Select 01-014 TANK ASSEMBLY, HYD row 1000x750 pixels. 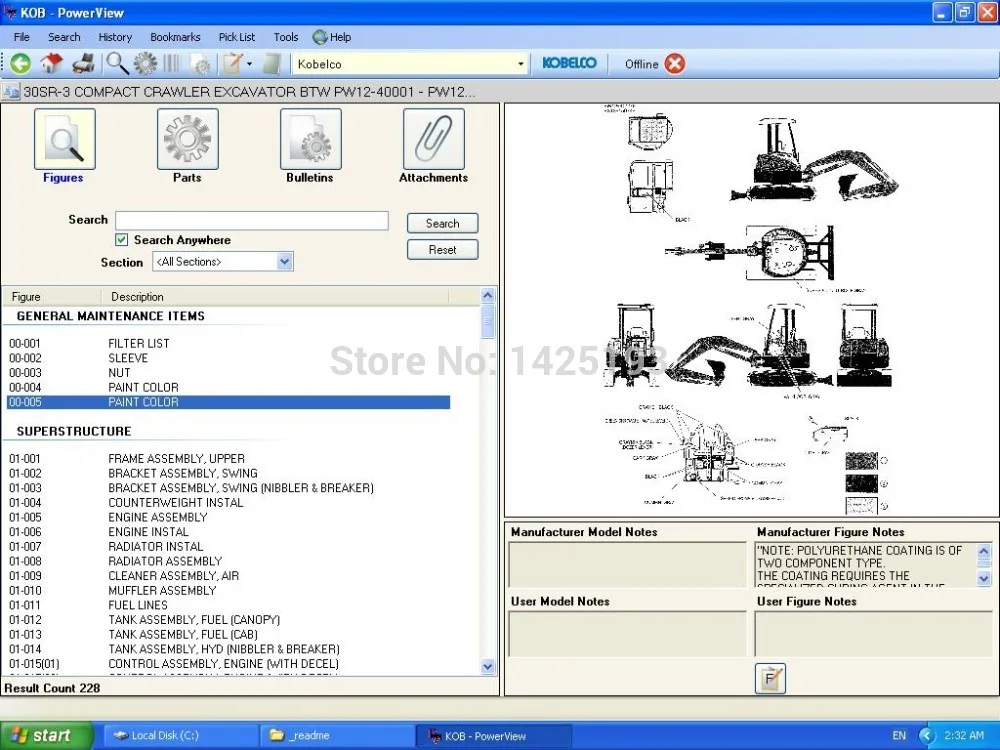(228, 649)
